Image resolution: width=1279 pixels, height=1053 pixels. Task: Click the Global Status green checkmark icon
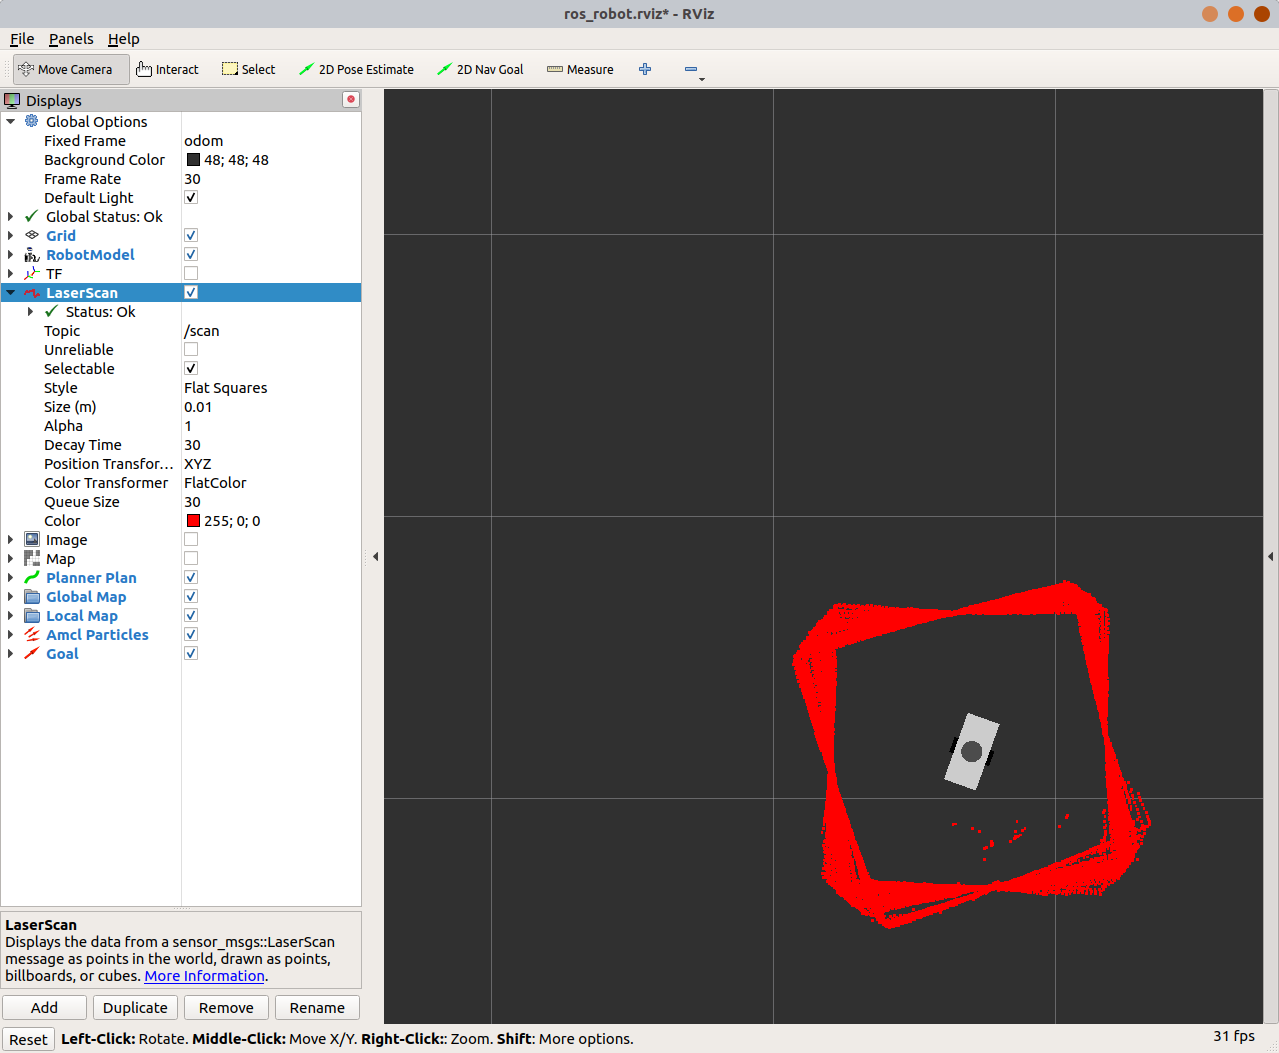(x=32, y=216)
